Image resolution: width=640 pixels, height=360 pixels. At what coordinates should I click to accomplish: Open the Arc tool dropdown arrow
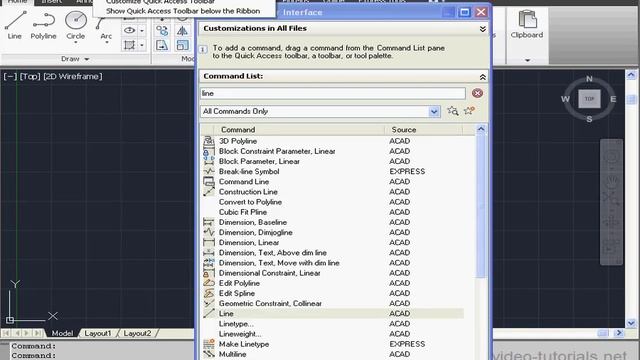click(106, 42)
